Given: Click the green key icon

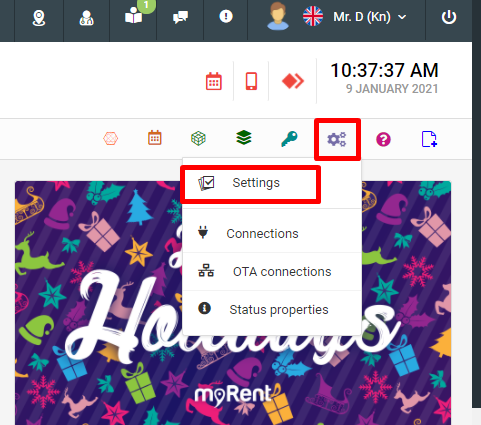Looking at the screenshot, I should point(289,139).
